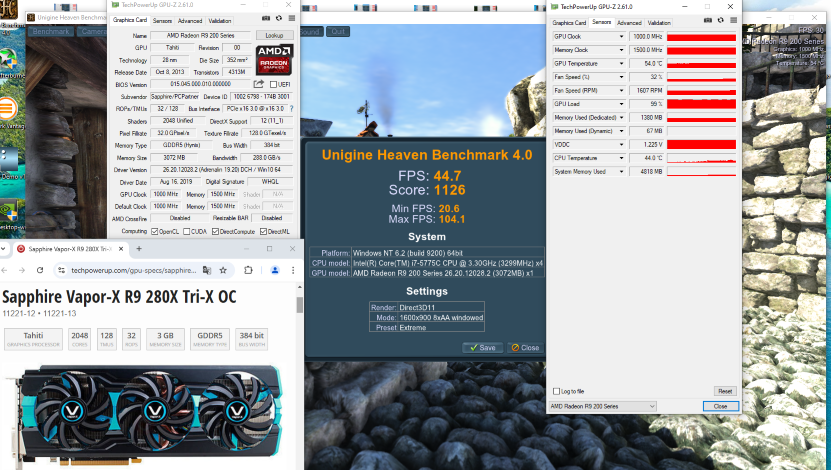Toggle the CUDA checkbox
The height and width of the screenshot is (470, 831).
(x=186, y=232)
